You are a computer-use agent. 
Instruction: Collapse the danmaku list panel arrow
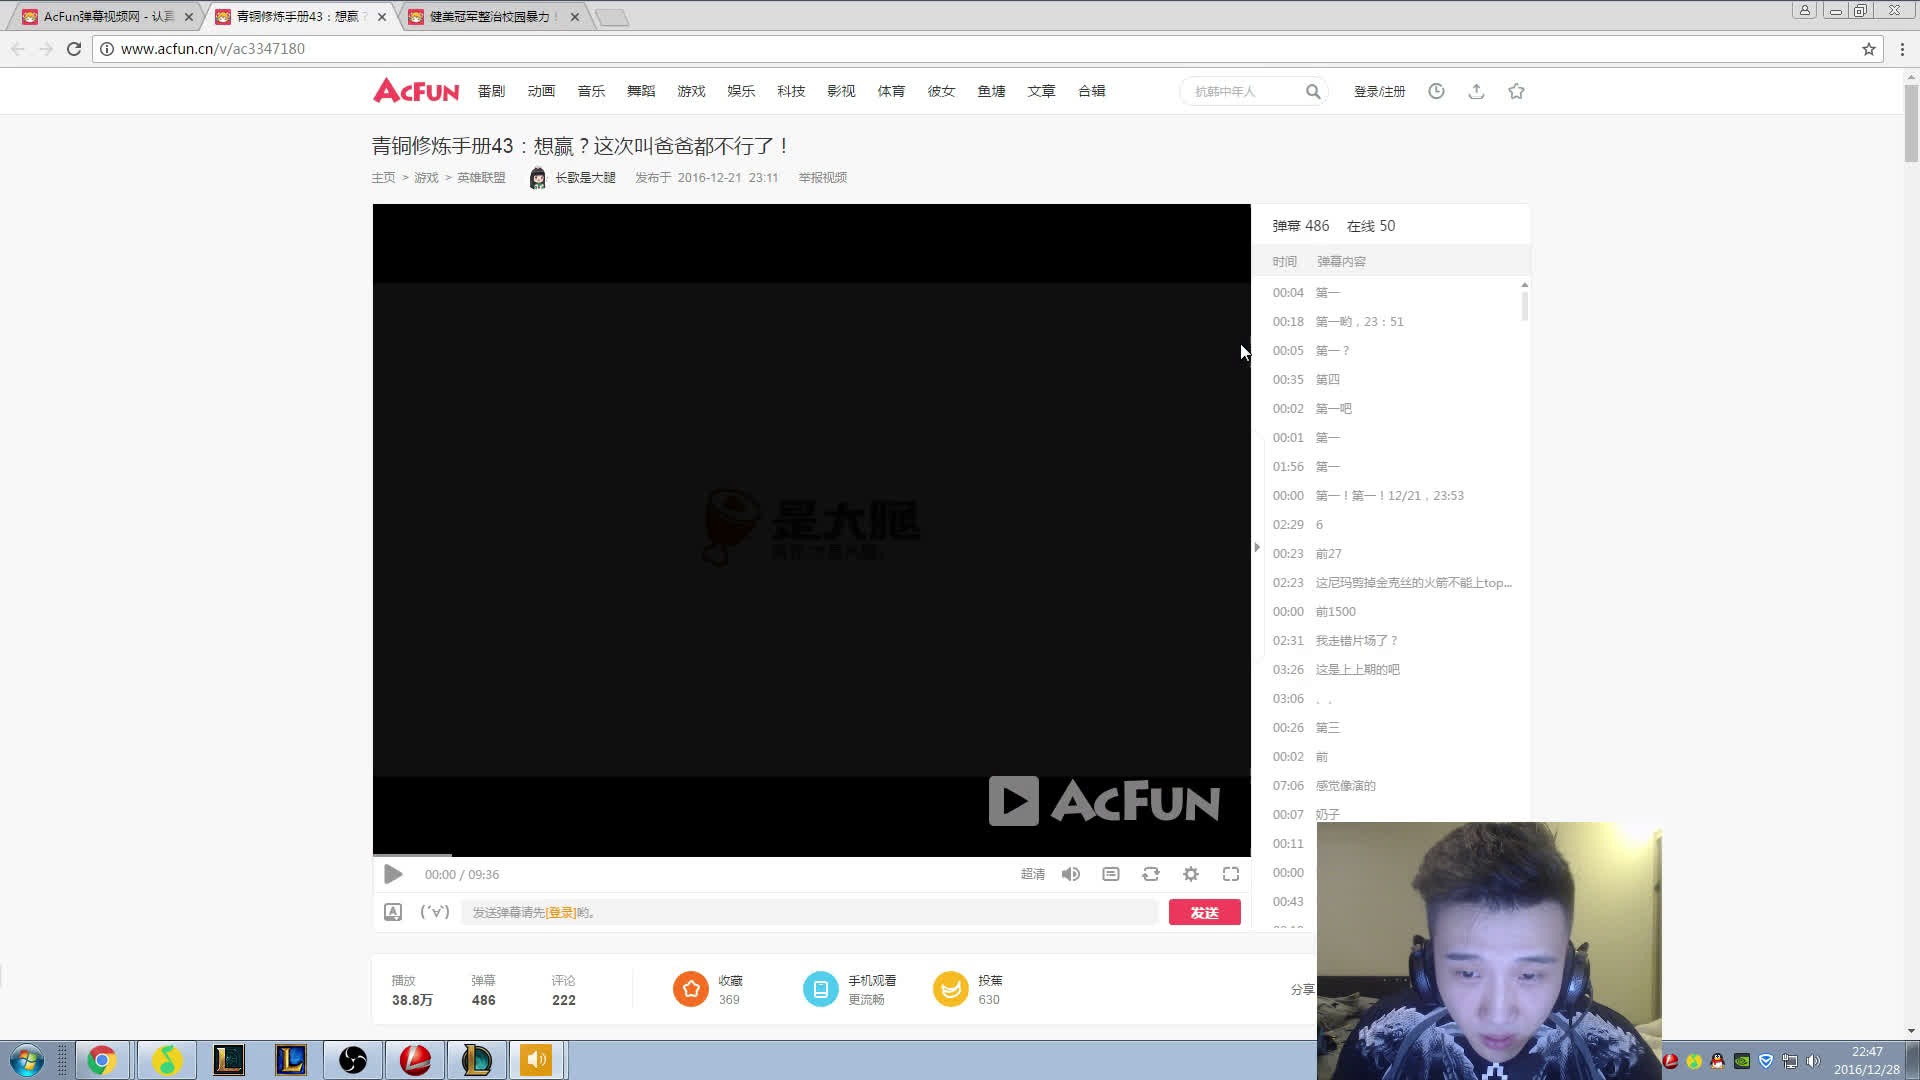pos(1257,547)
